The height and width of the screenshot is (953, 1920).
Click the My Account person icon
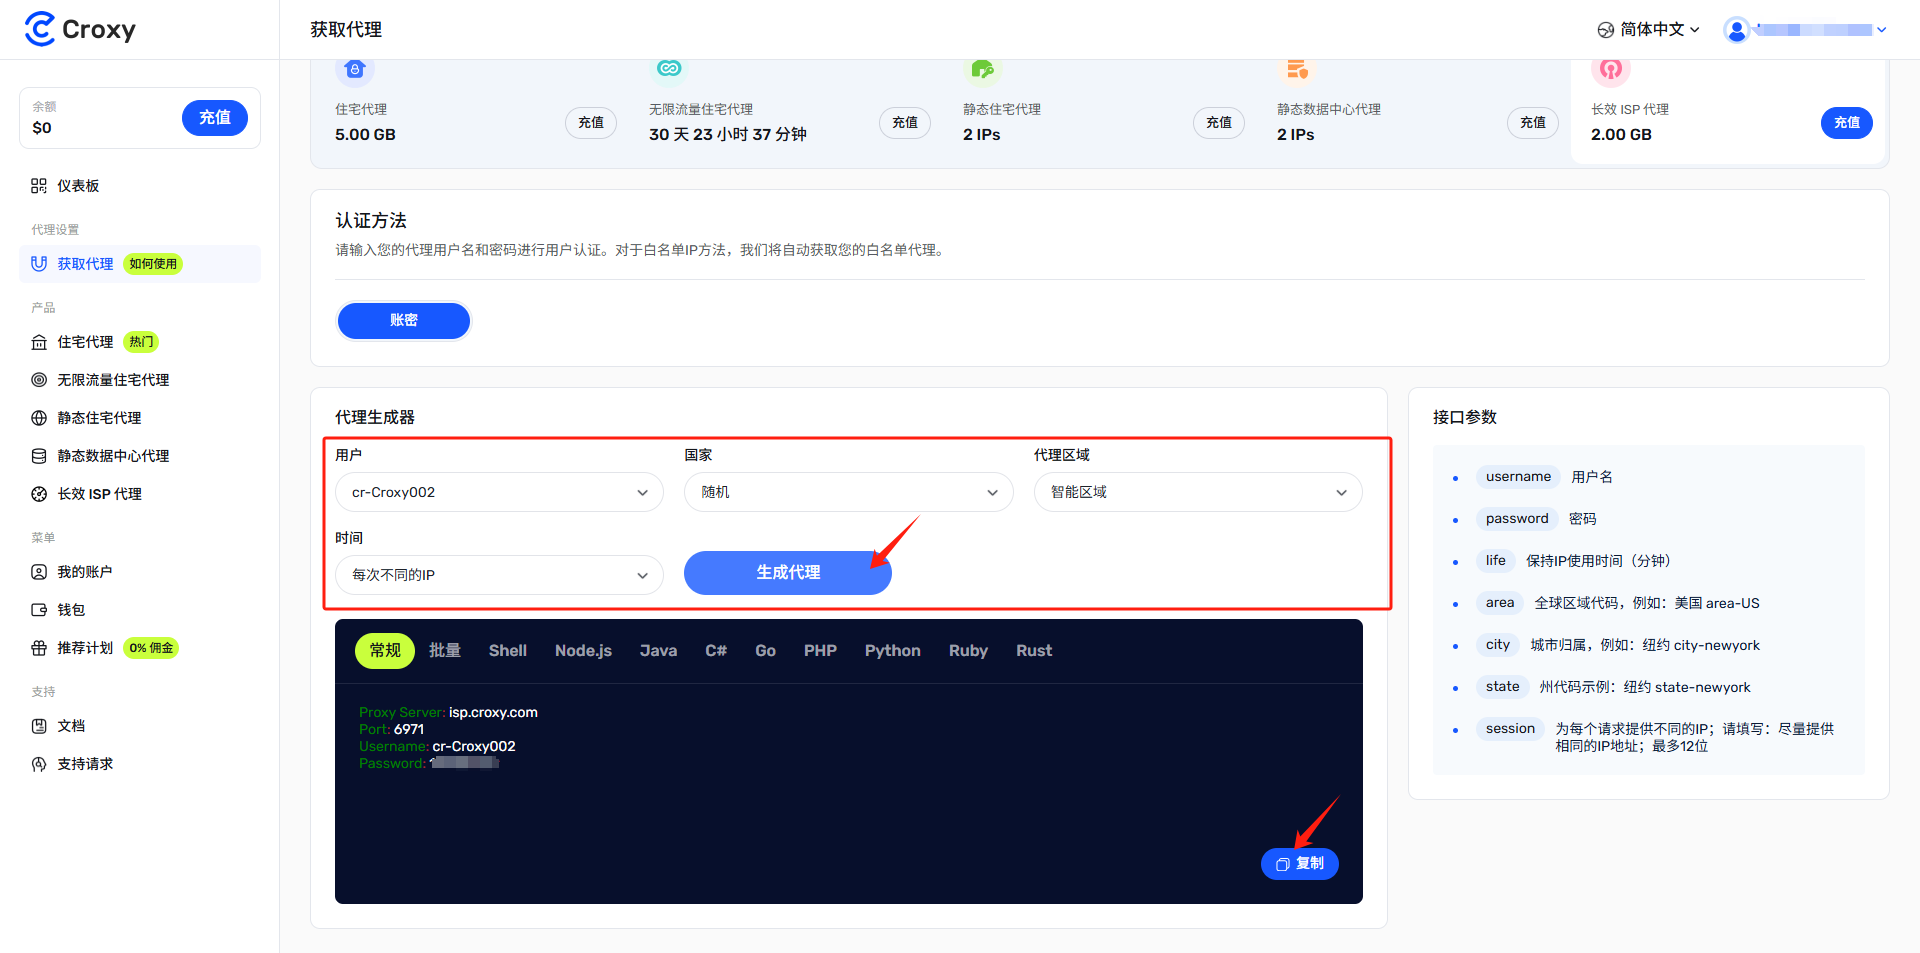point(39,572)
